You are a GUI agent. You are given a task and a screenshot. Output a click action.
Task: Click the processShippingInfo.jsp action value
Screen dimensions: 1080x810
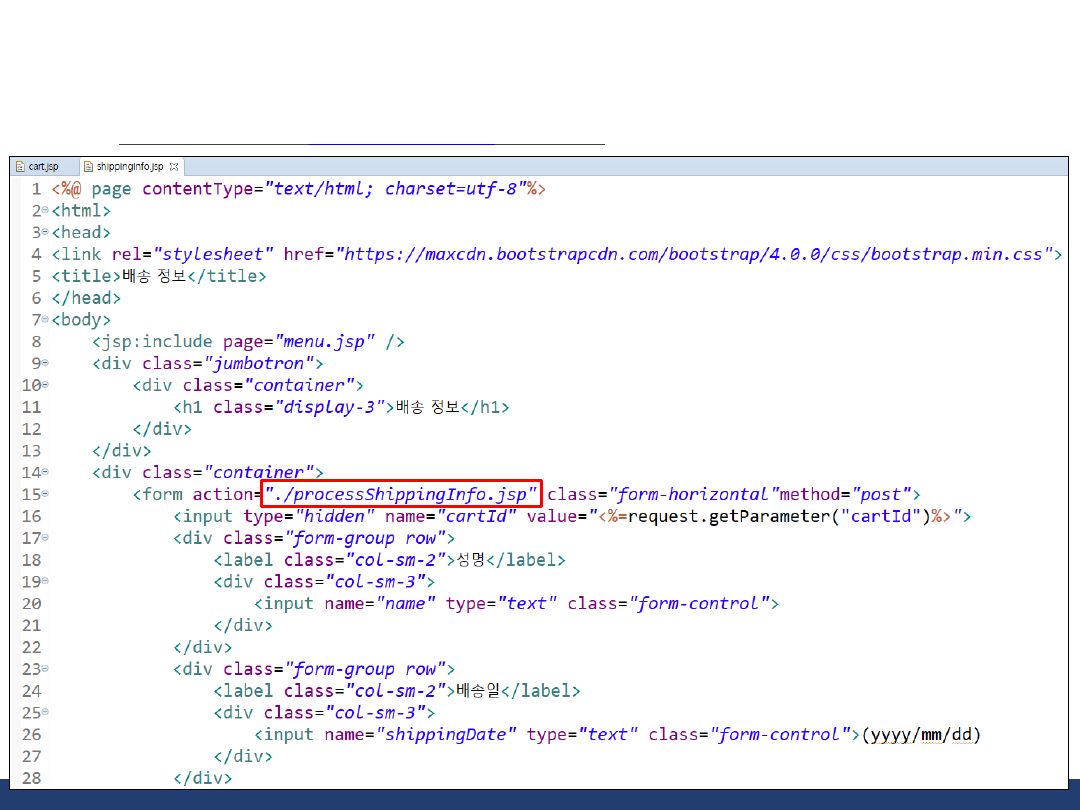click(x=401, y=494)
